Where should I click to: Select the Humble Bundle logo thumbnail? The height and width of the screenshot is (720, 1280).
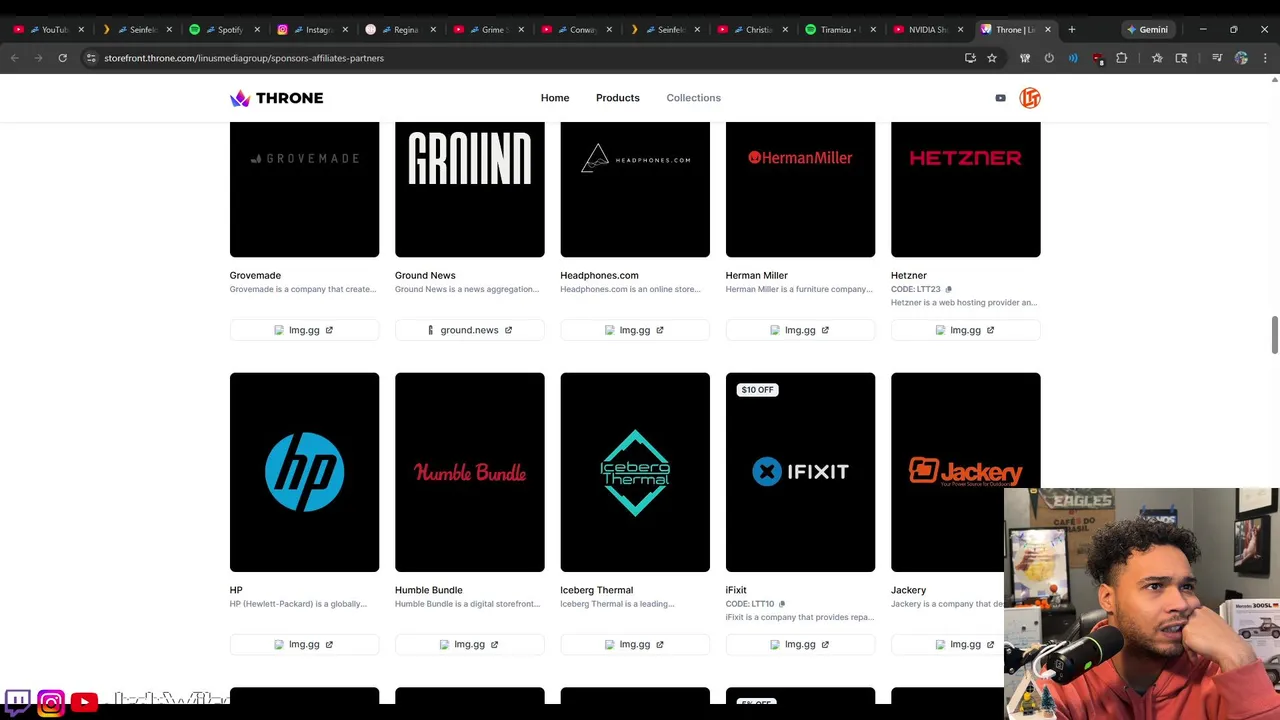point(469,472)
